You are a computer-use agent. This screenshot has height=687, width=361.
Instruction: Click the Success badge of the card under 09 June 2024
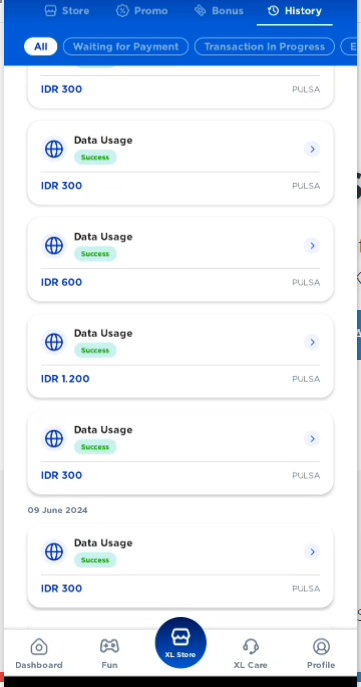coord(95,560)
